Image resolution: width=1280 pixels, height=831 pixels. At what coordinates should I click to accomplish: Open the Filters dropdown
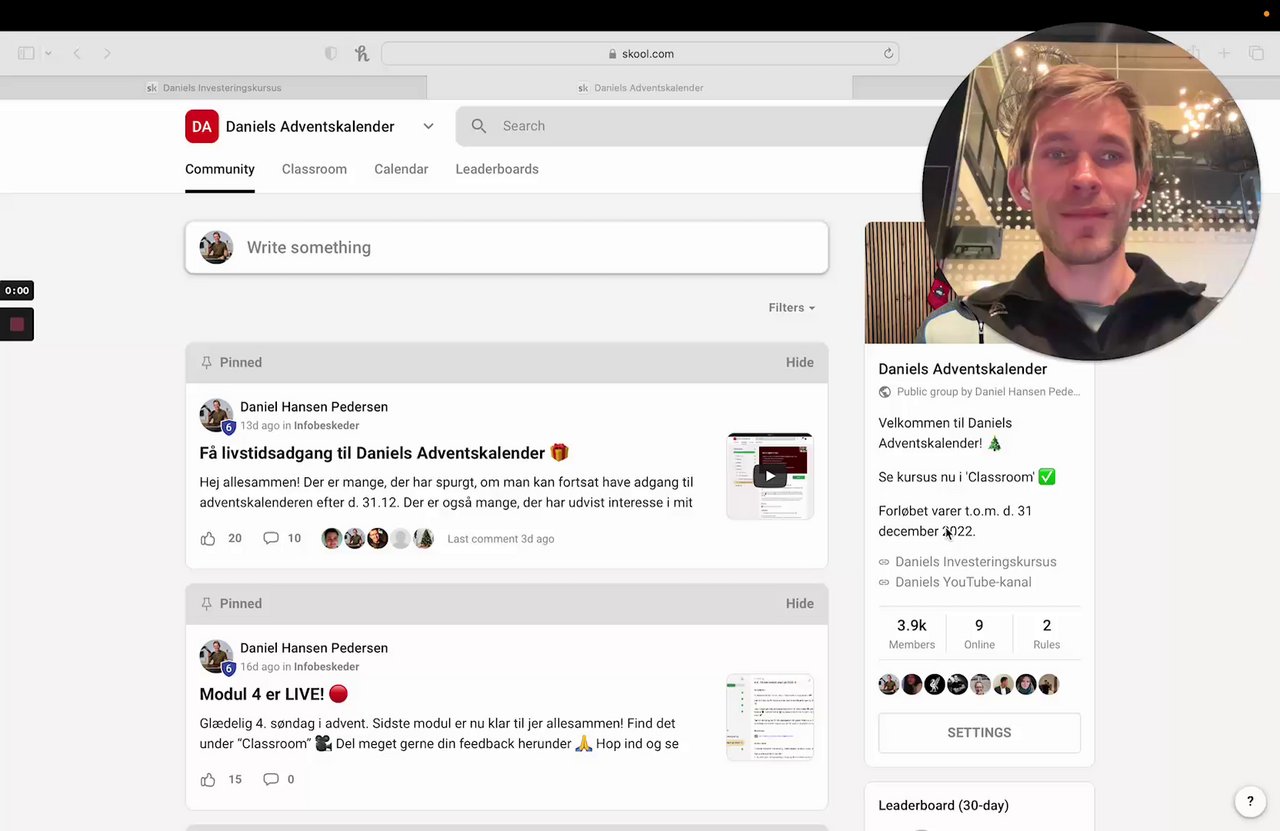tap(792, 308)
